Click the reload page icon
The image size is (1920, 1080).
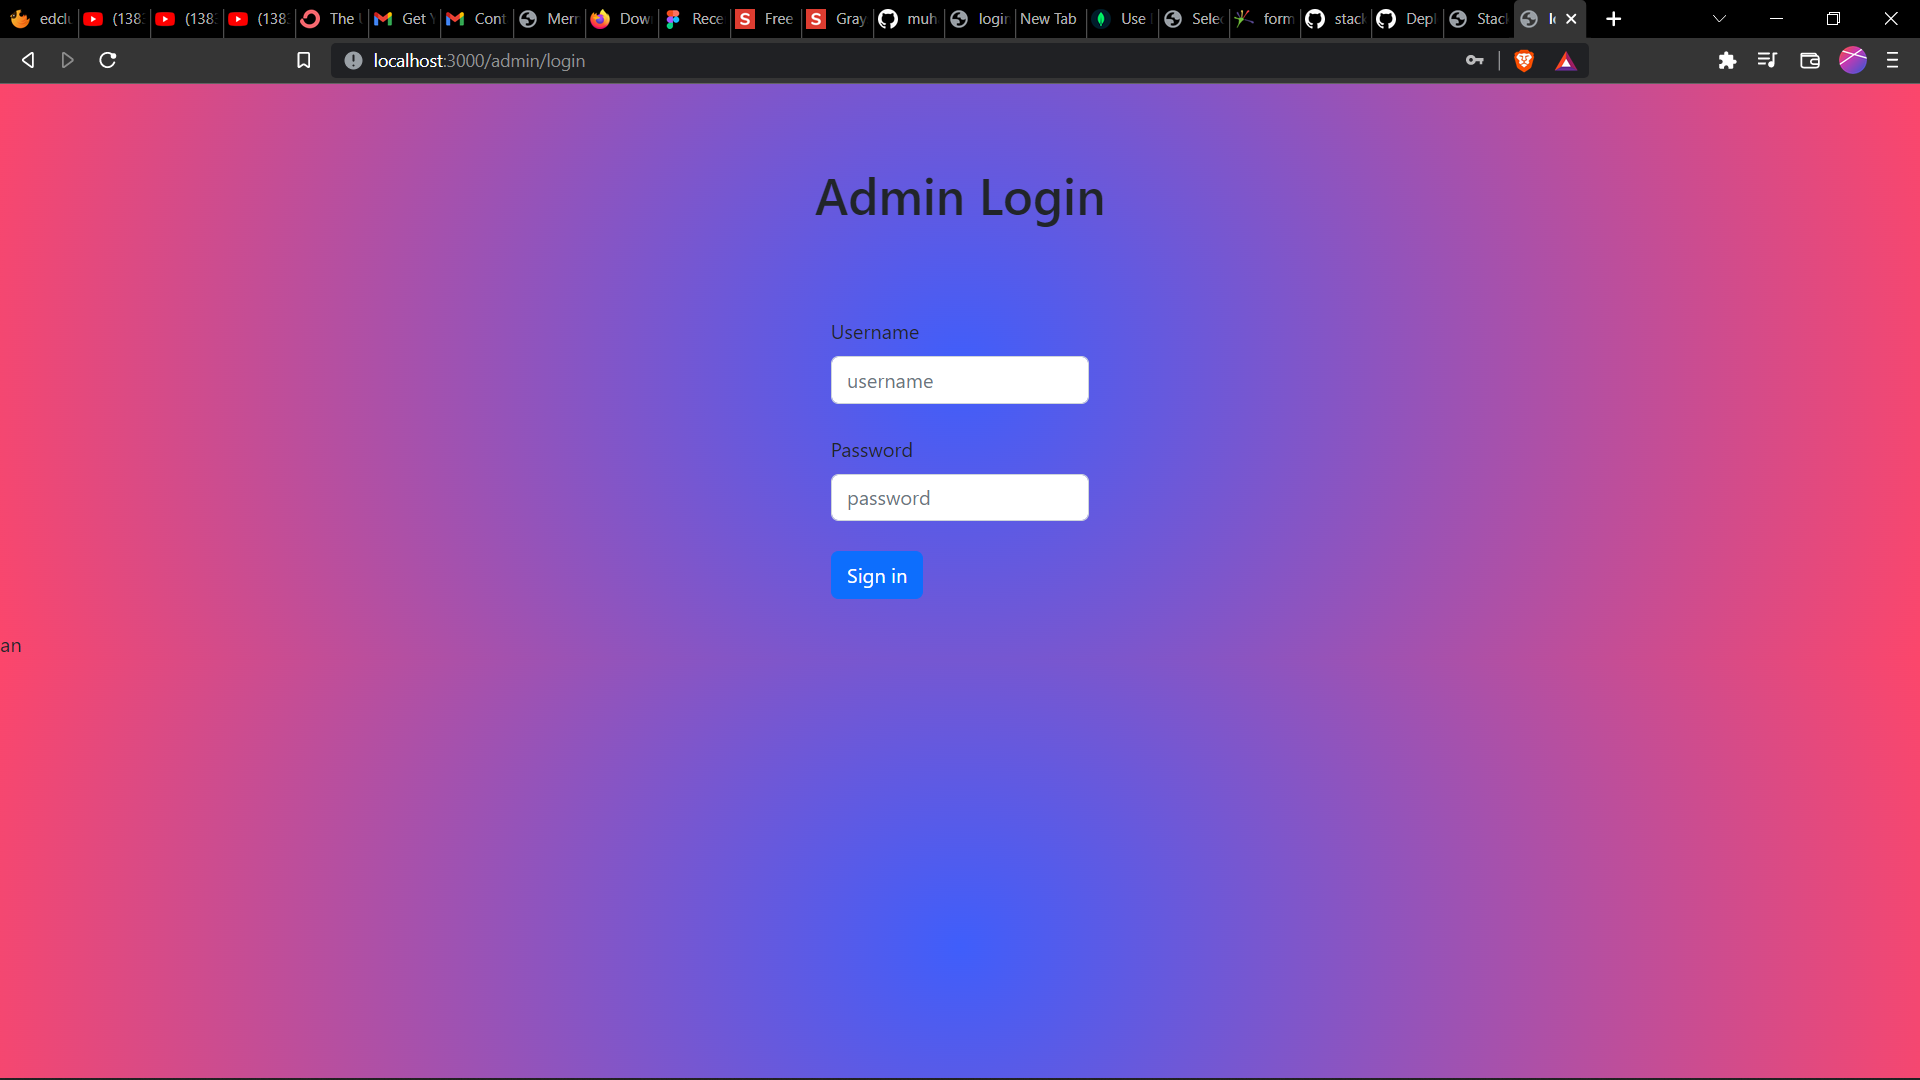[x=108, y=61]
